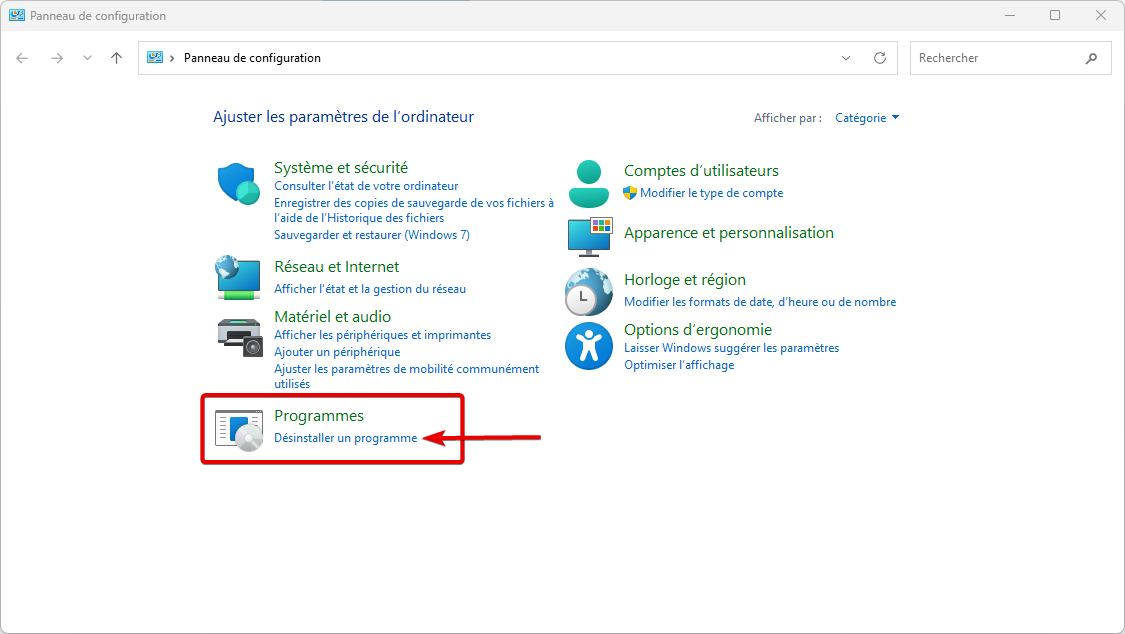Open Matériel et audio category

coord(332,316)
